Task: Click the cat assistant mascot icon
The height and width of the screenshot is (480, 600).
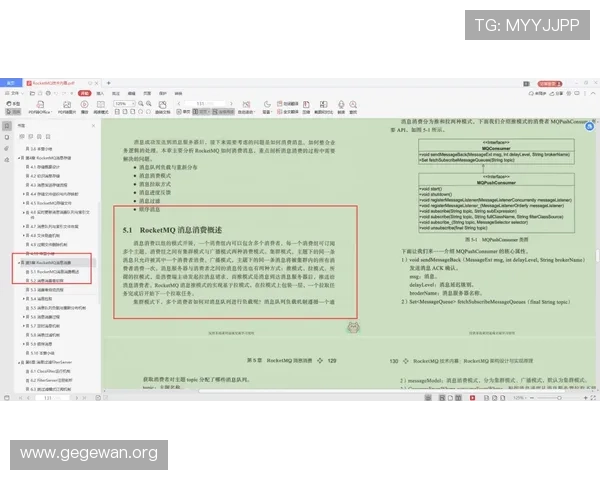Action: point(353,328)
